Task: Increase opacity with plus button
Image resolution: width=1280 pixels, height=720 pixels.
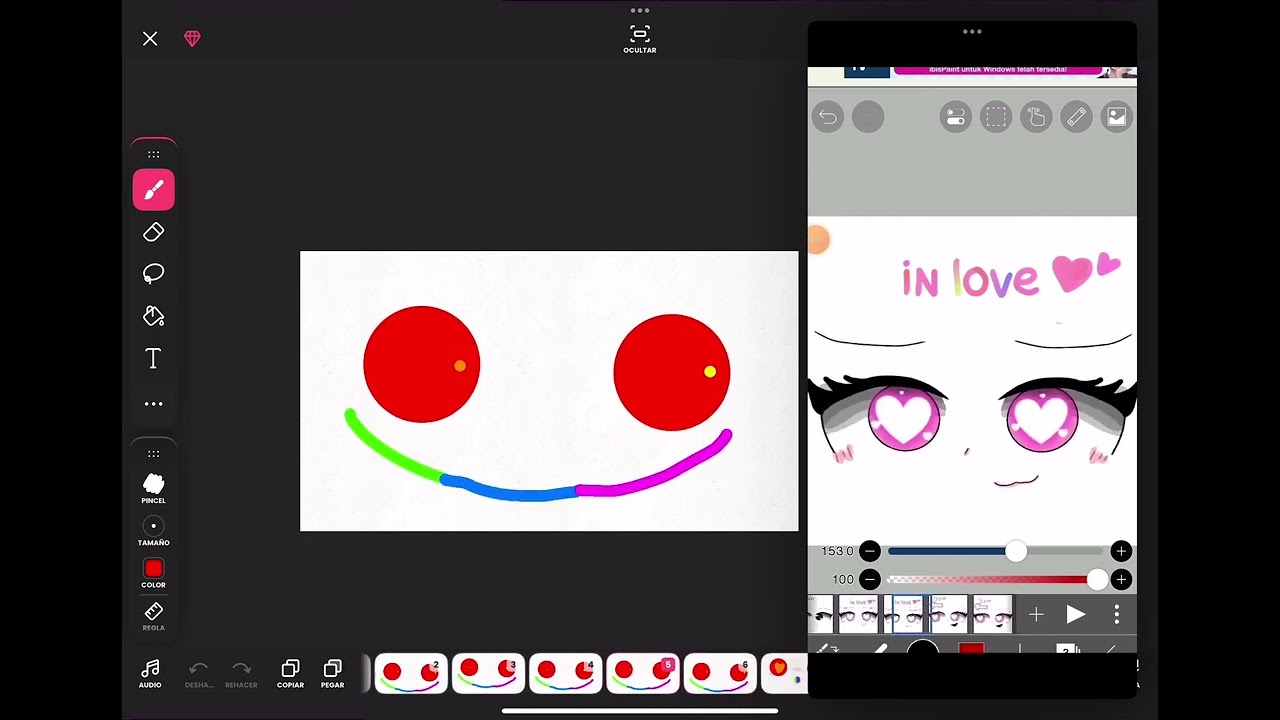Action: [1121, 580]
